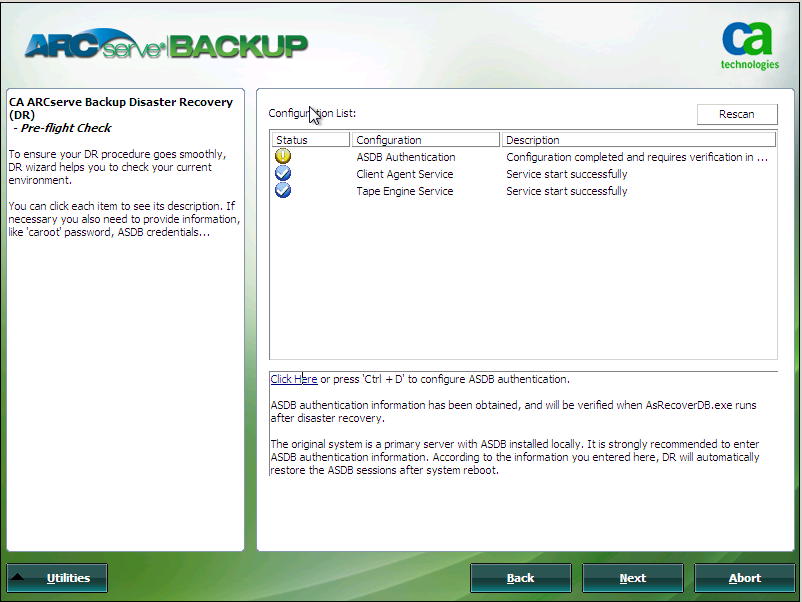Sort by the Configuration column header
This screenshot has height=602, width=802.
426,140
